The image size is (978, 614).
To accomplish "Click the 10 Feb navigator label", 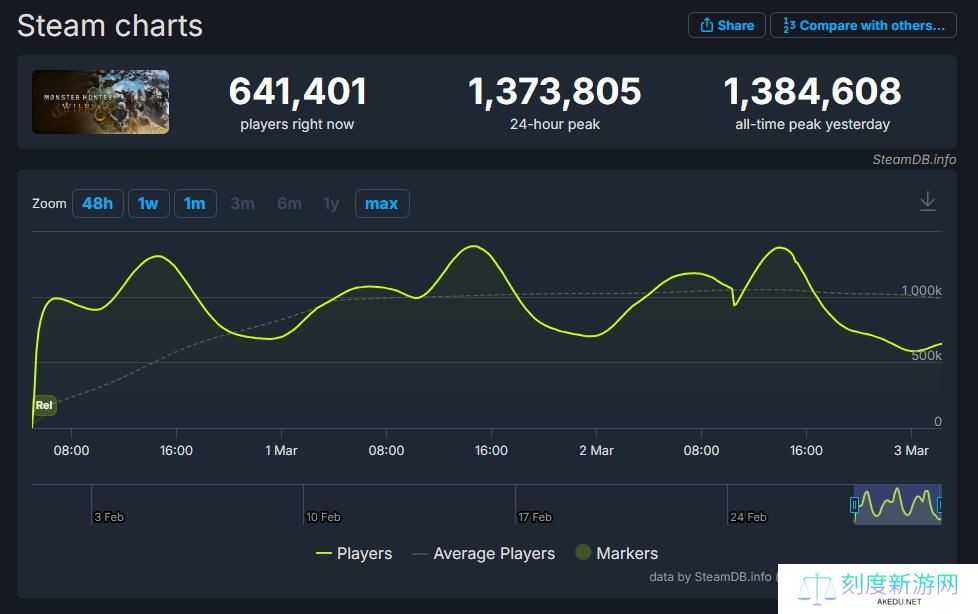I will (x=323, y=517).
